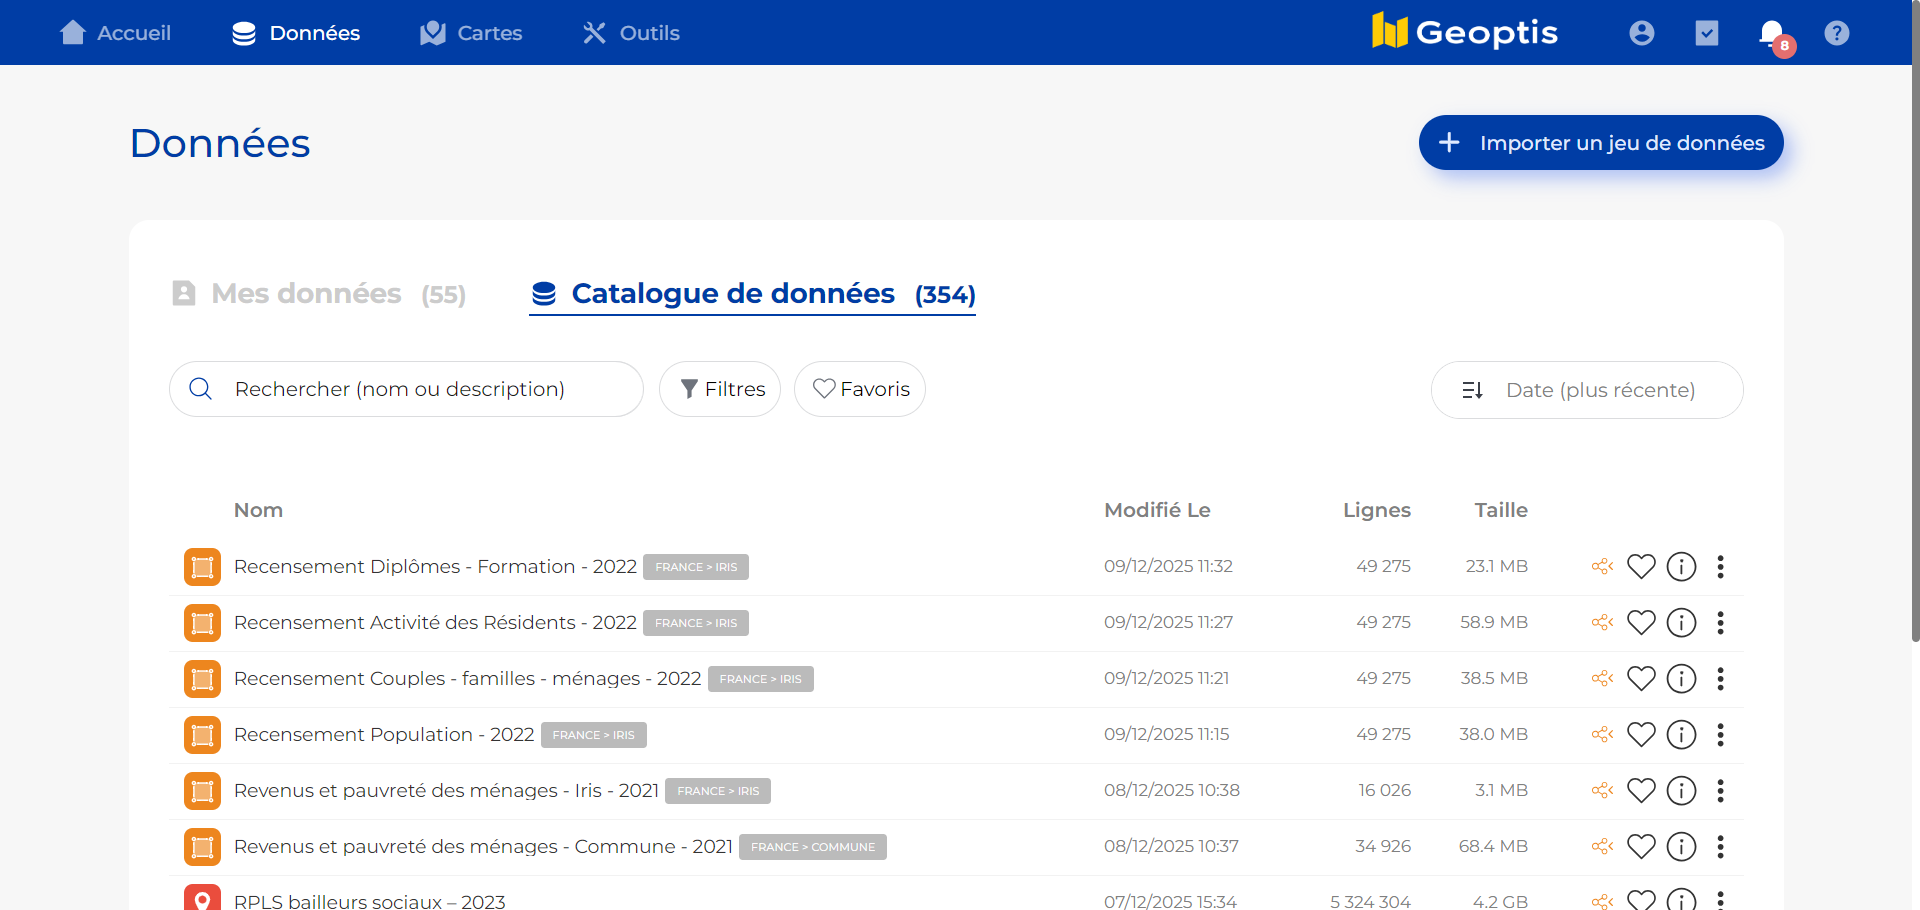Open the Filtres panel

(x=719, y=389)
